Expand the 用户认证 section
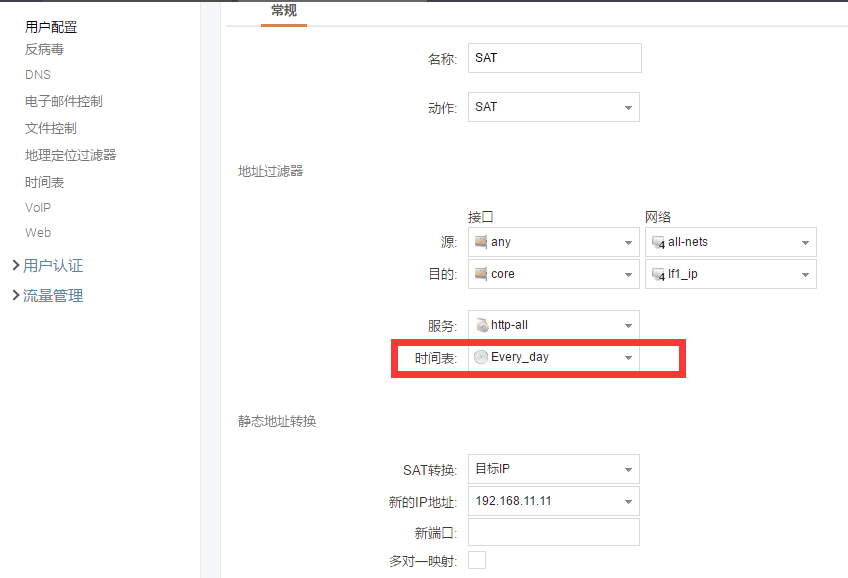Viewport: 848px width, 578px height. 48,265
